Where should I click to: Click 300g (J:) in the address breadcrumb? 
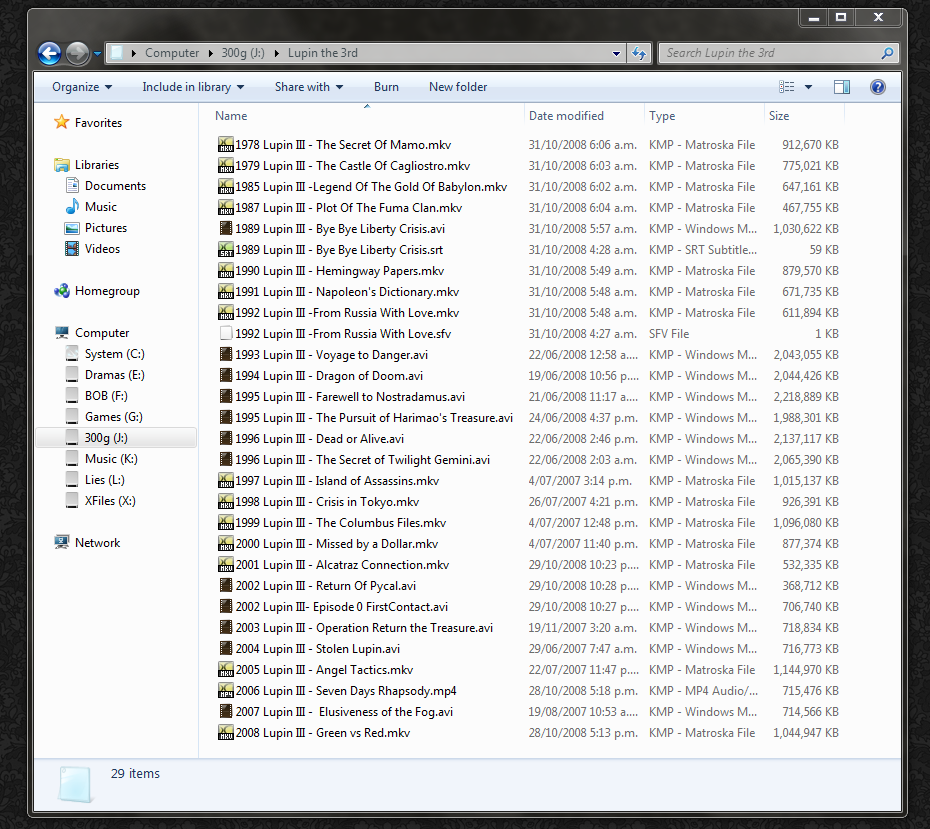pyautogui.click(x=243, y=53)
